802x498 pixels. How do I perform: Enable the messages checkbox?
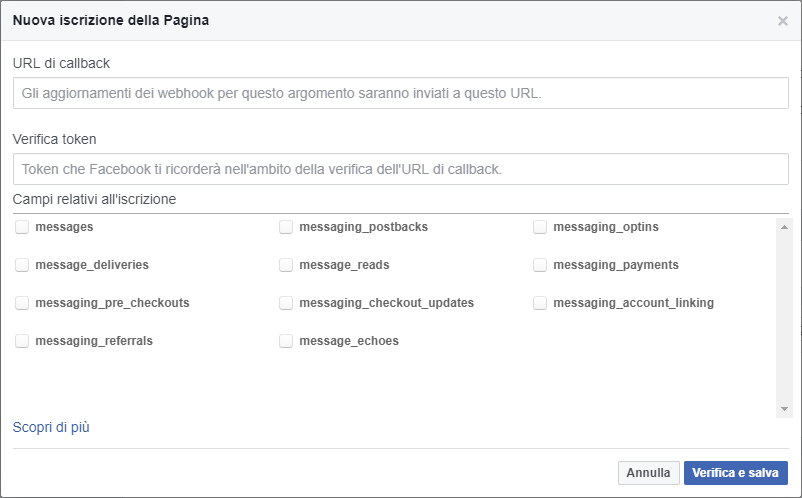tap(22, 227)
